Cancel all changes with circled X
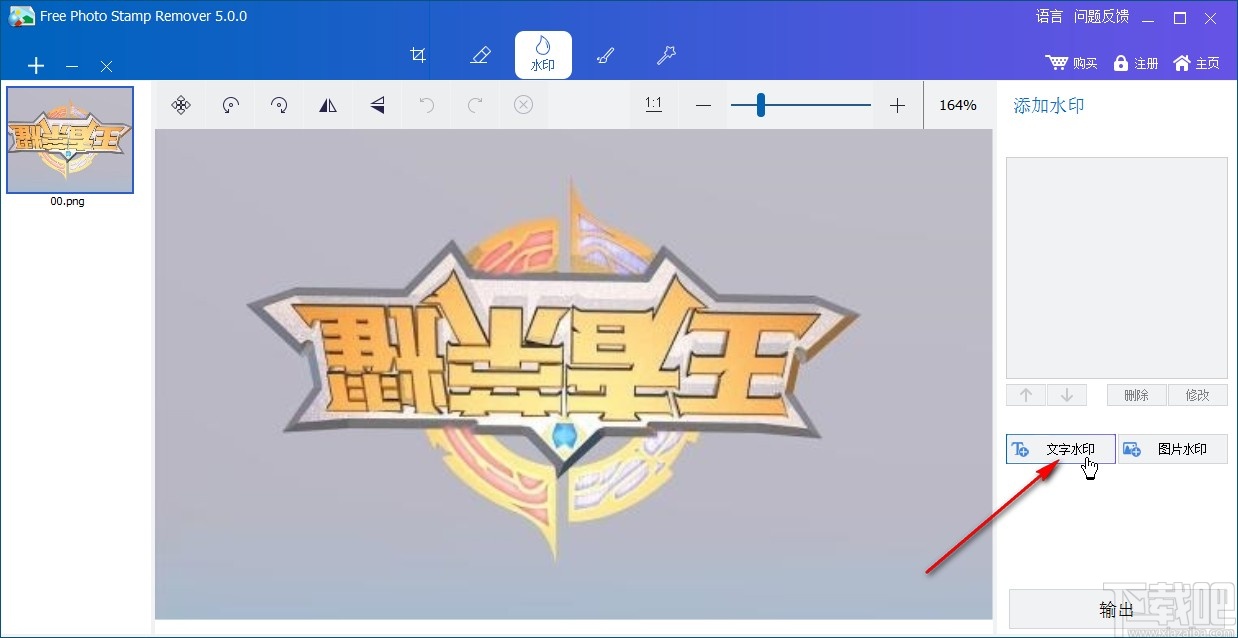This screenshot has width=1238, height=638. tap(523, 105)
